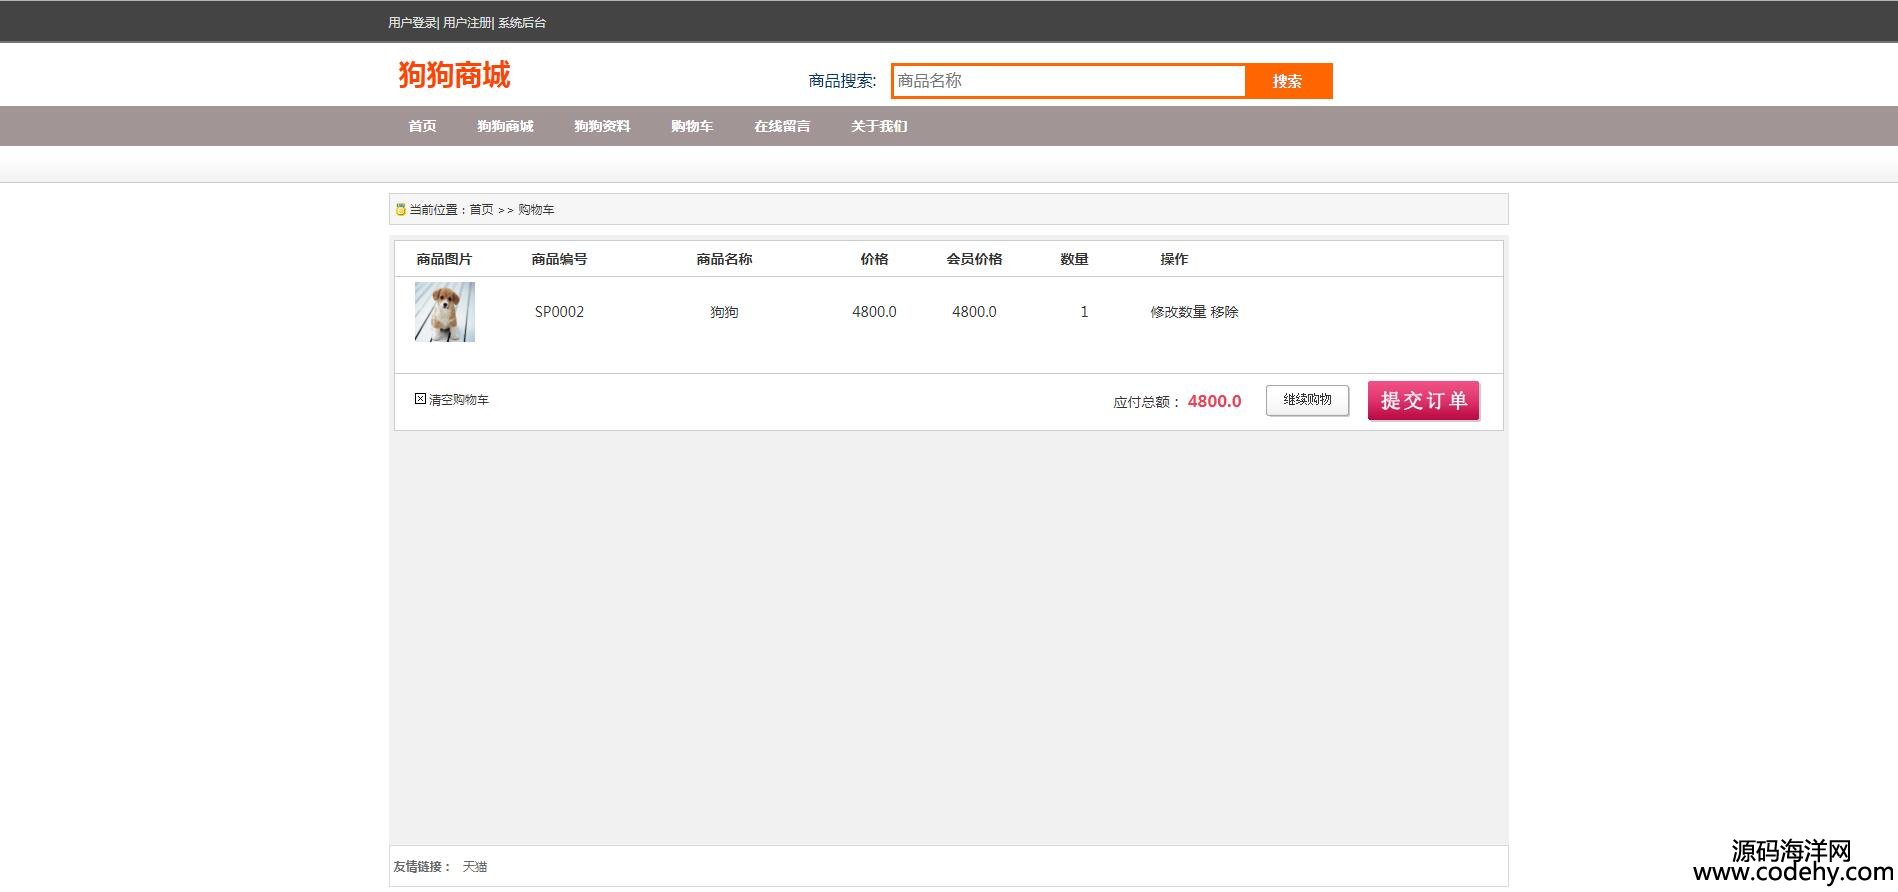This screenshot has width=1898, height=892.
Task: Open 在线留言 message board menu
Action: 782,126
